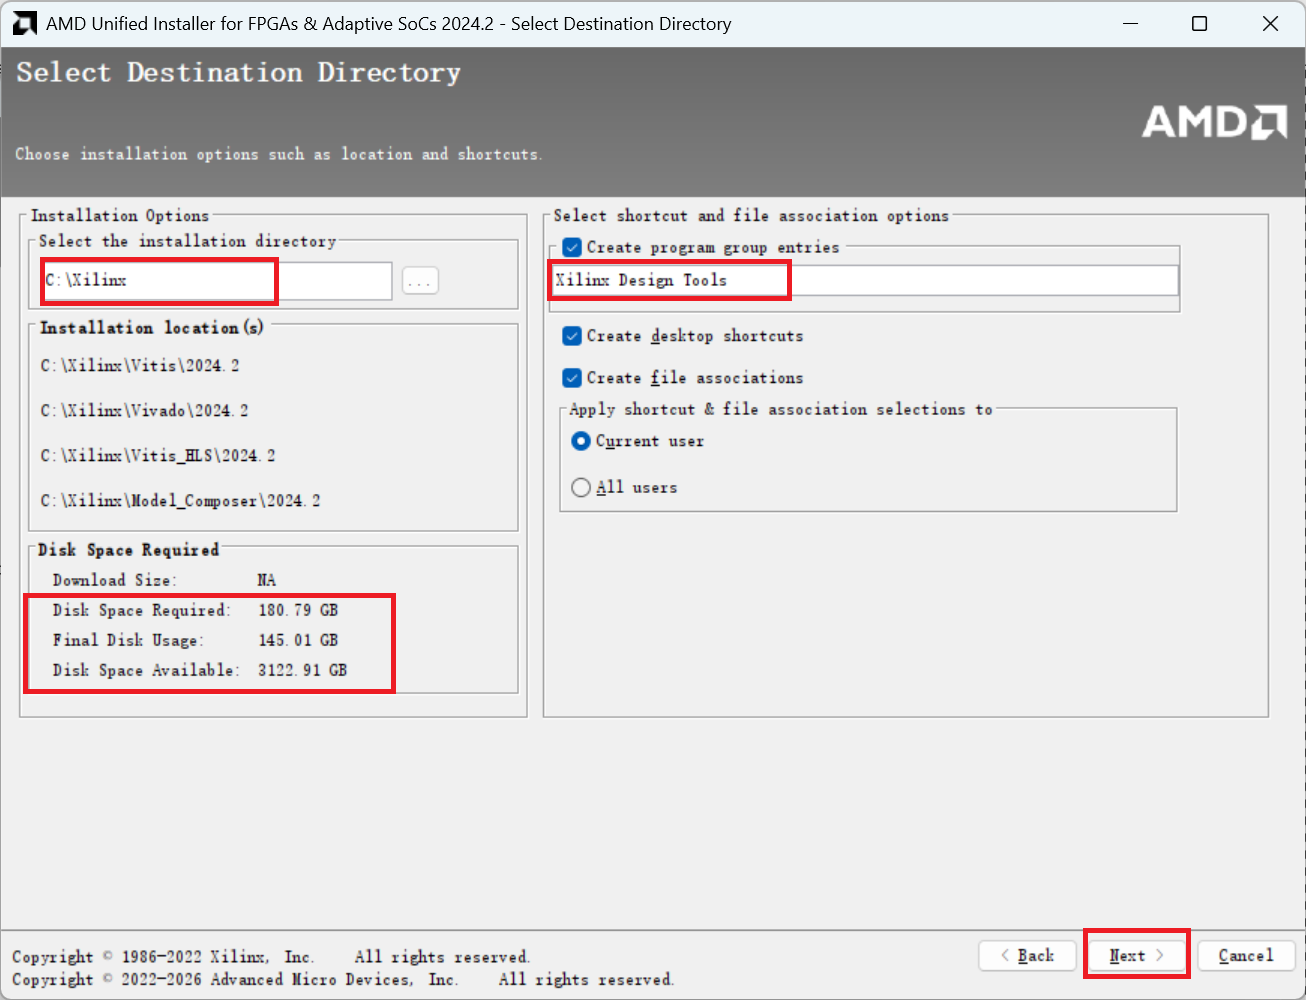The image size is (1306, 1000).
Task: Close the AMD Unified Installer window
Action: [x=1270, y=24]
